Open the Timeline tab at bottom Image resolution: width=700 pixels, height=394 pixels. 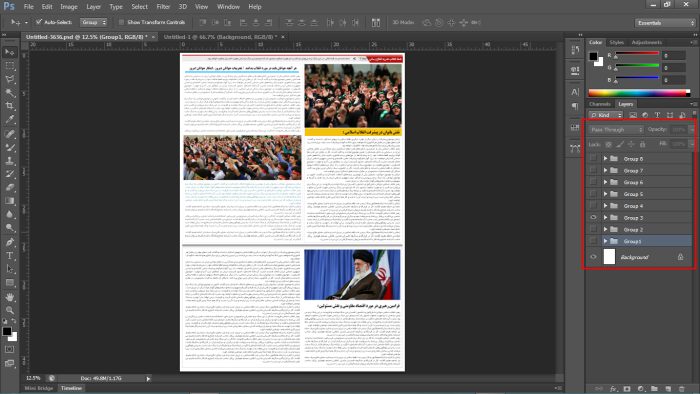(71, 388)
